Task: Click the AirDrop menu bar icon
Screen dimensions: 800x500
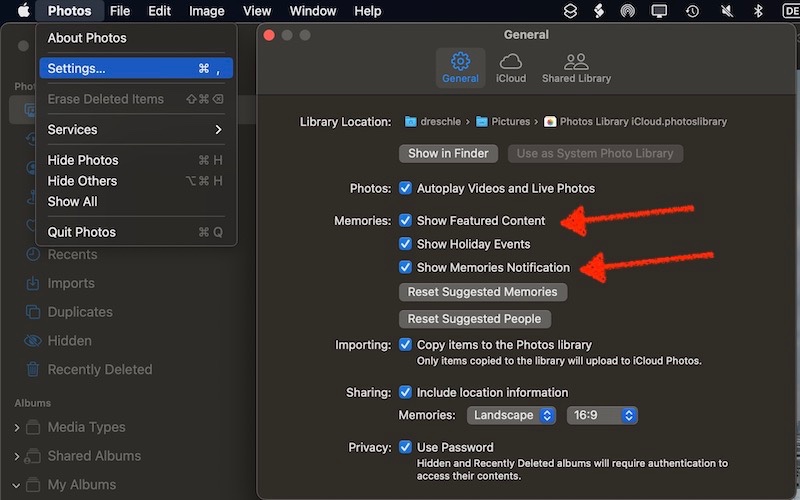Action: click(x=628, y=11)
